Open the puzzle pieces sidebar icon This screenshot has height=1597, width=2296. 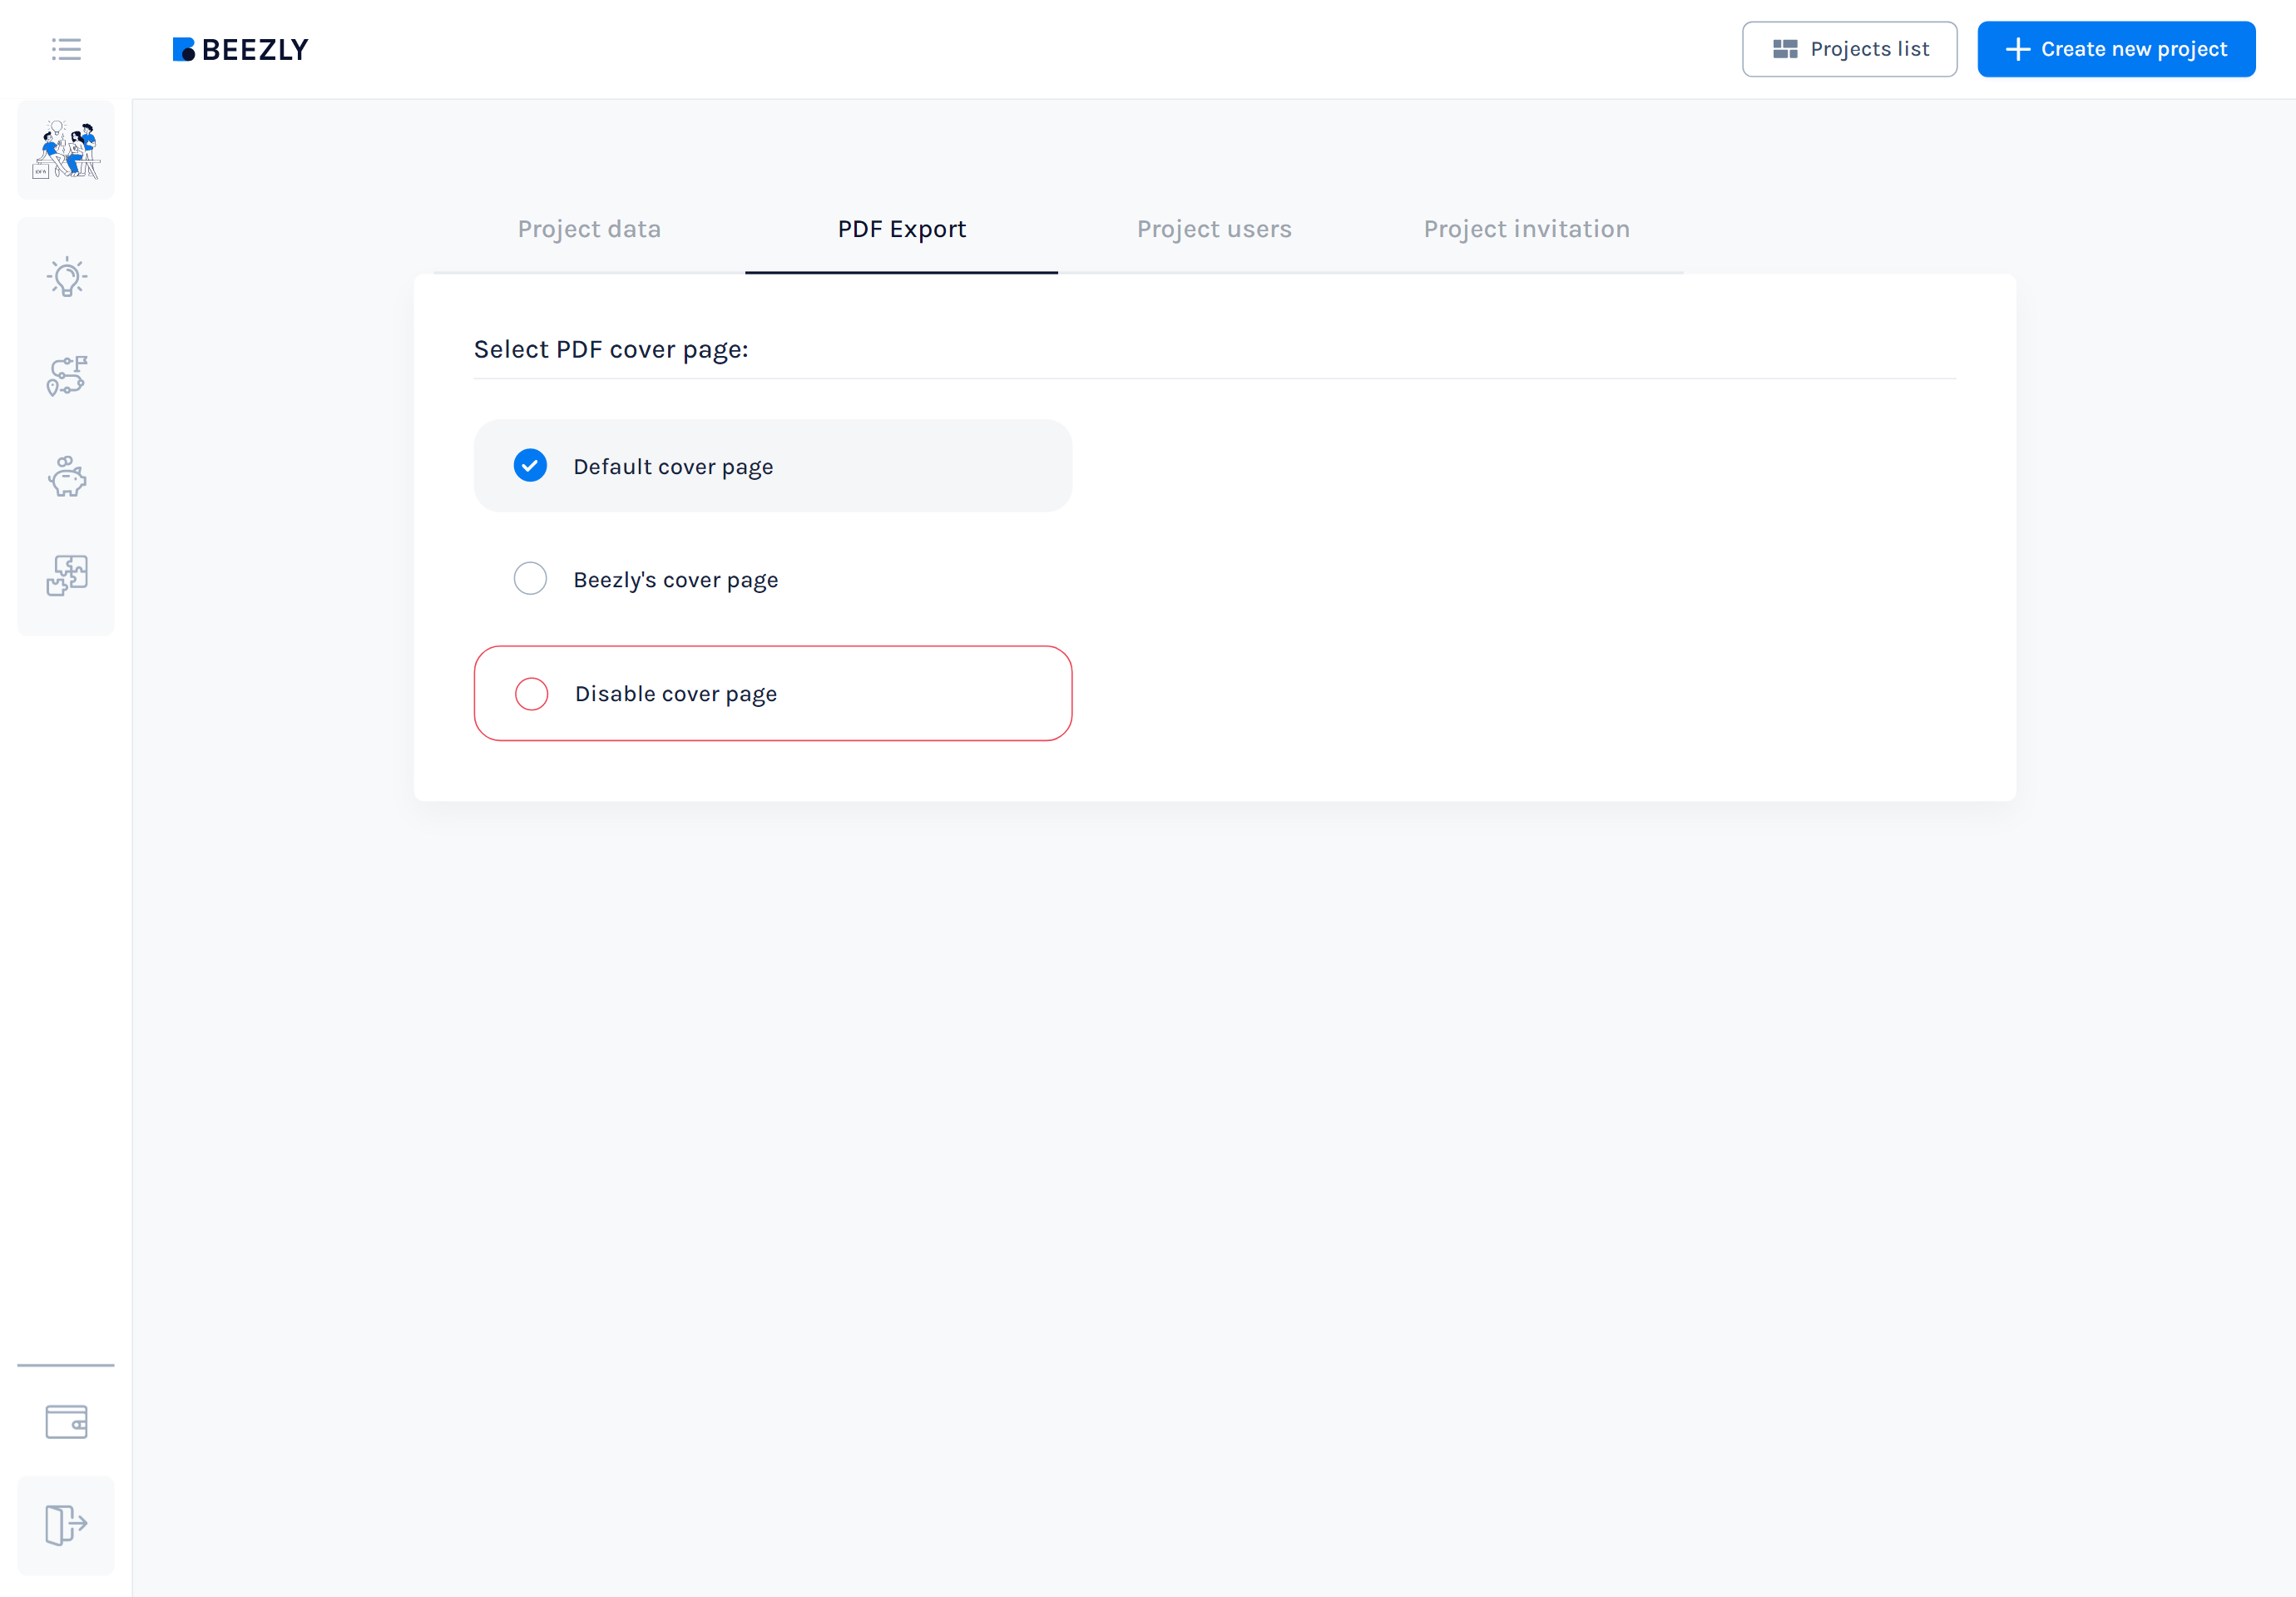click(x=66, y=575)
